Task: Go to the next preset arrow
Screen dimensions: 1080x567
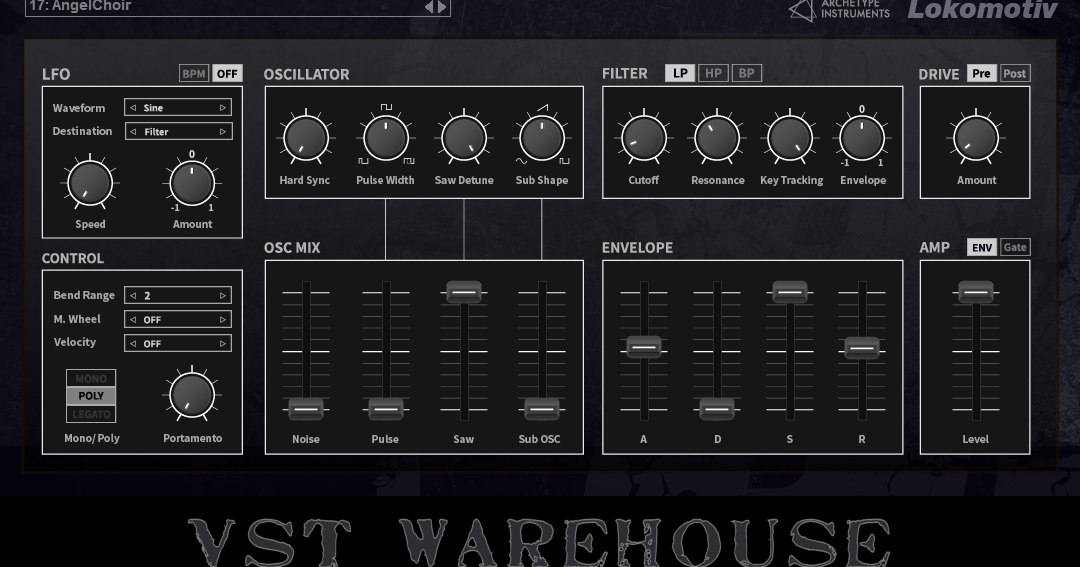Action: pos(442,7)
